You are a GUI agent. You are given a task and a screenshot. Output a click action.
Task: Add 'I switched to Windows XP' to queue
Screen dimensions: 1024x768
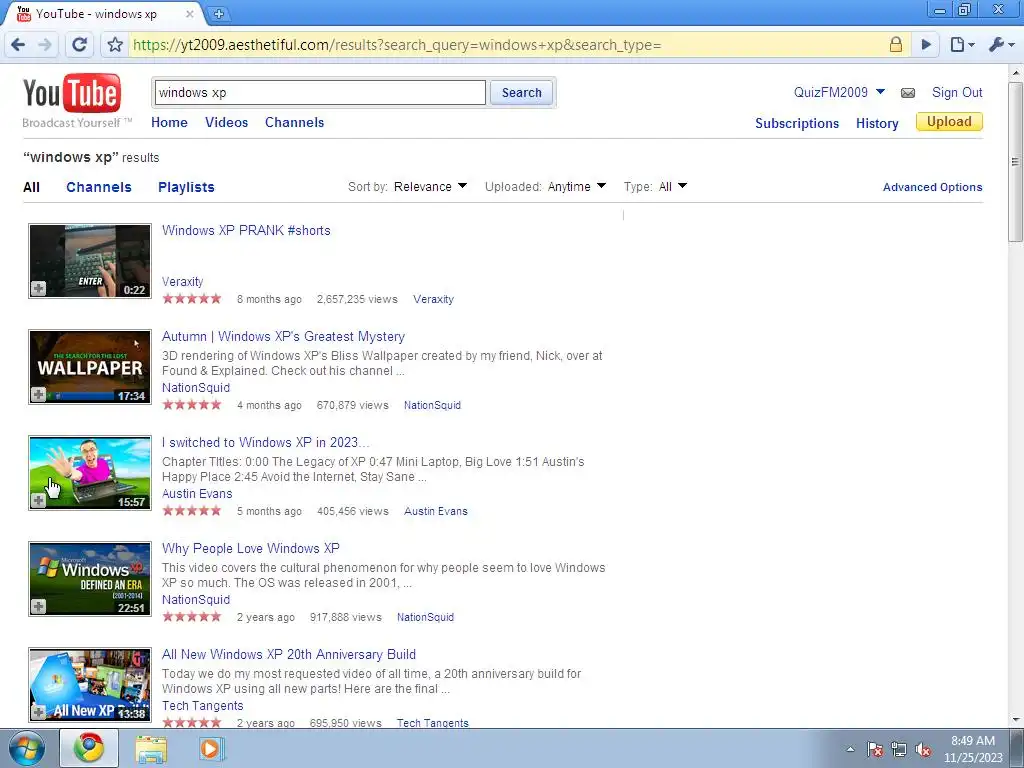pyautogui.click(x=39, y=500)
